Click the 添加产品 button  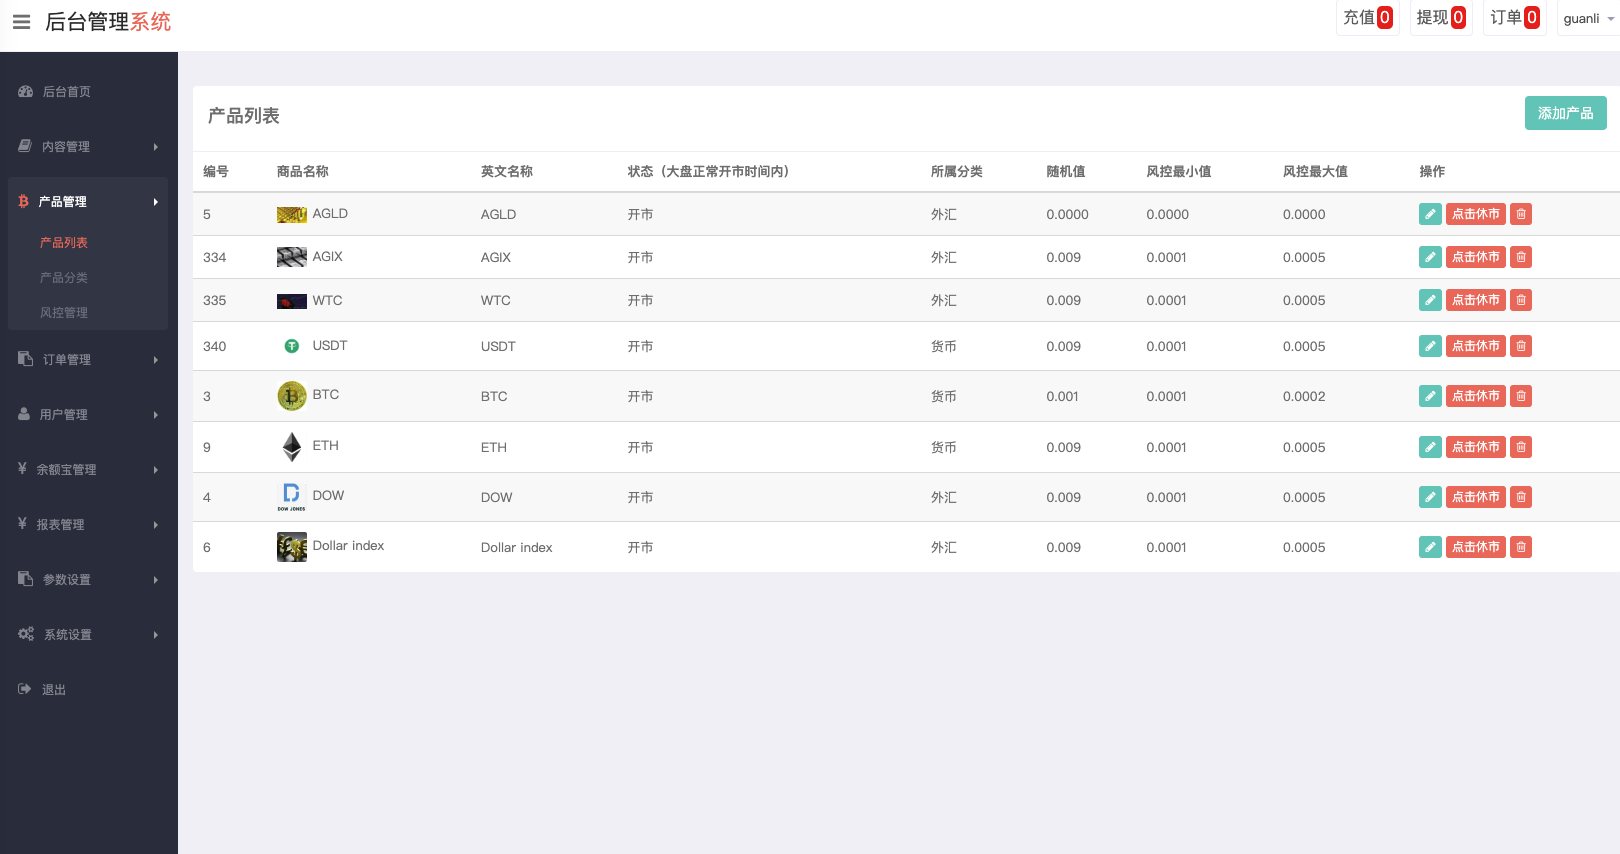coord(1565,113)
